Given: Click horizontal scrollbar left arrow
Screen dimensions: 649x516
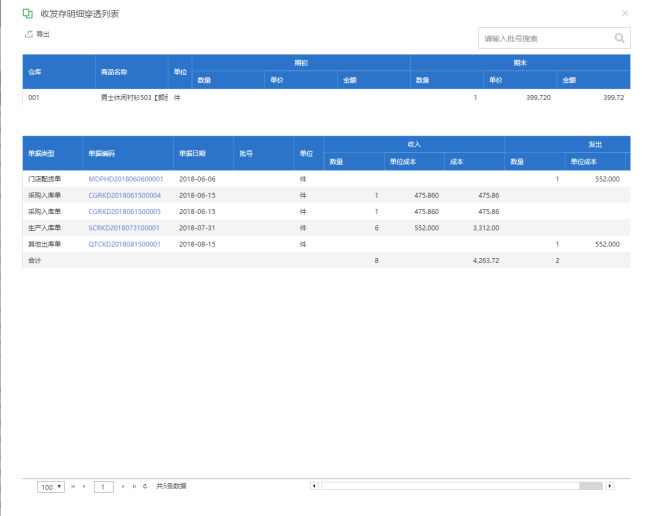Looking at the screenshot, I should [x=314, y=486].
